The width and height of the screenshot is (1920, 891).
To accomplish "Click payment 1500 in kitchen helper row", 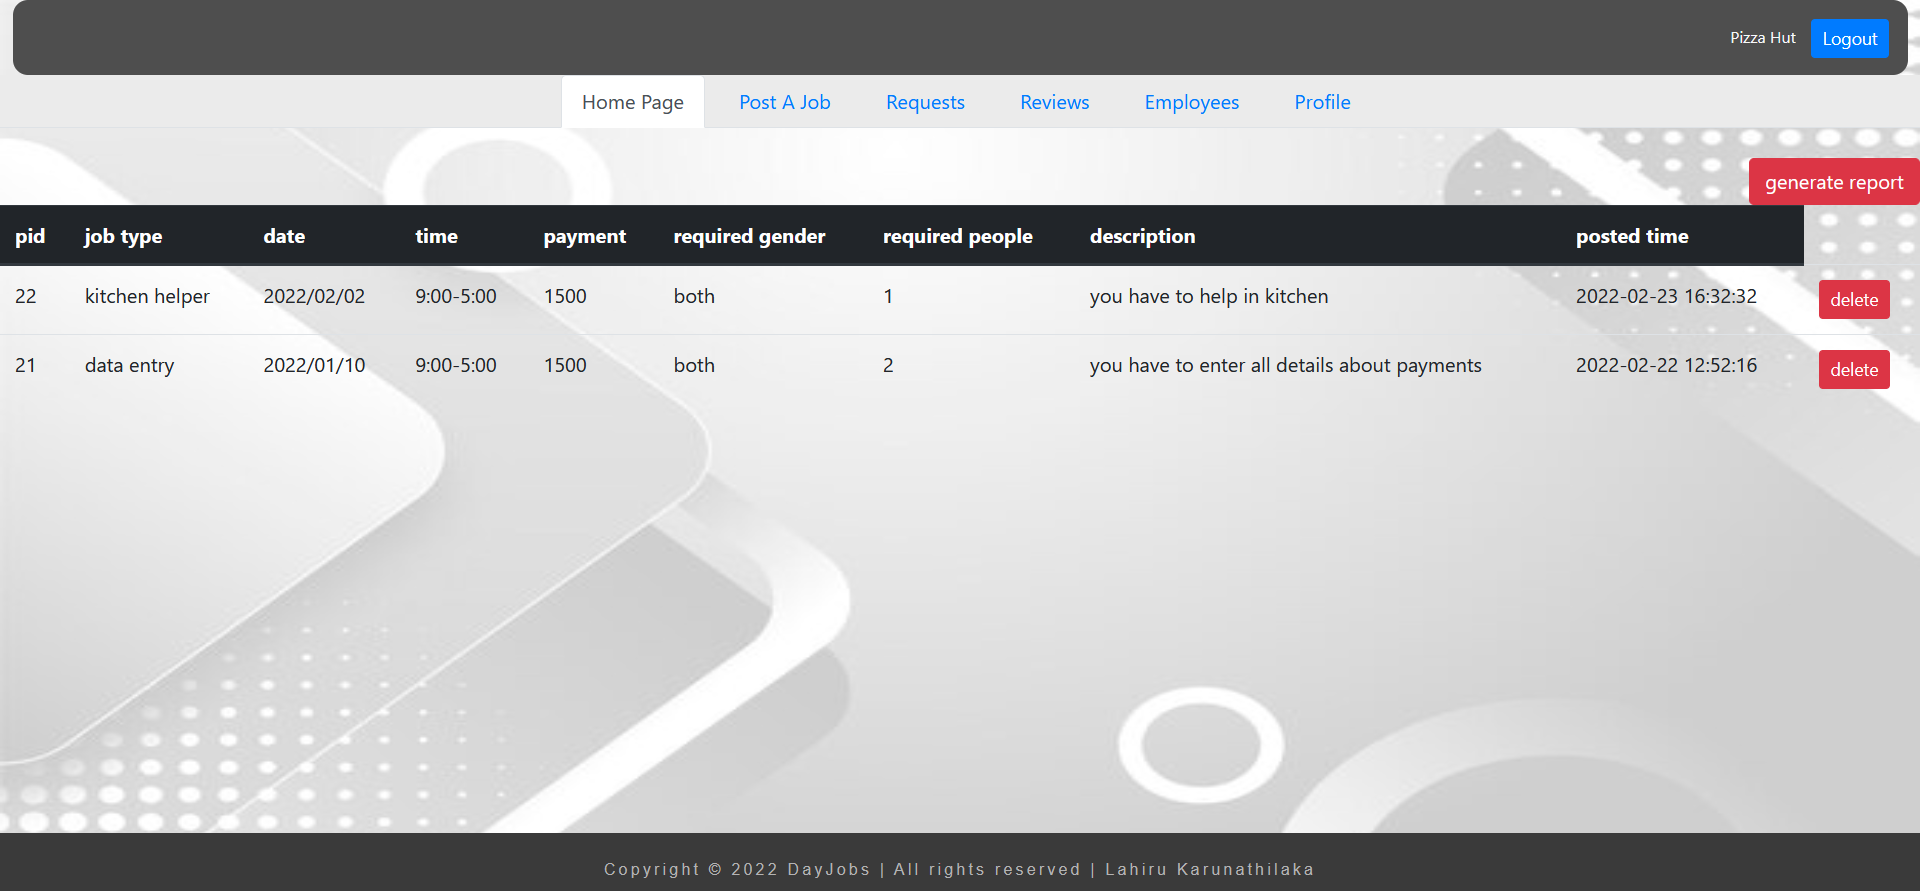I will coord(565,296).
